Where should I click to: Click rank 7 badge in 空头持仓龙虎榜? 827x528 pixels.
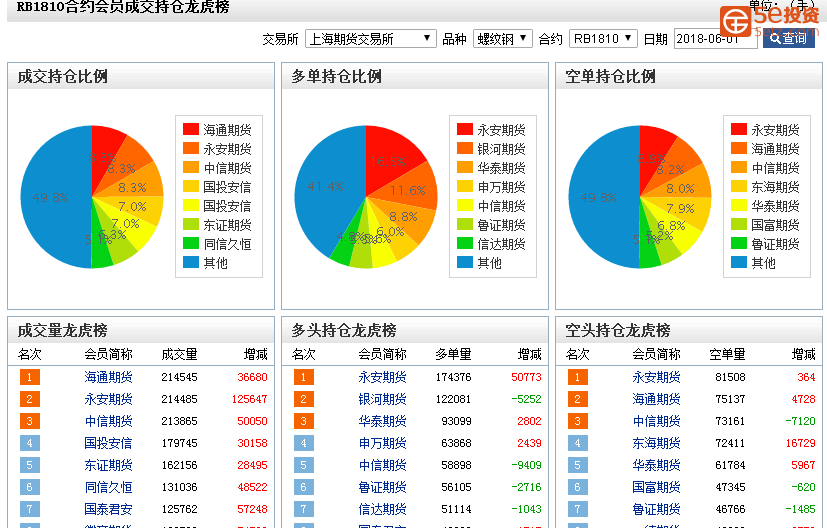(578, 509)
